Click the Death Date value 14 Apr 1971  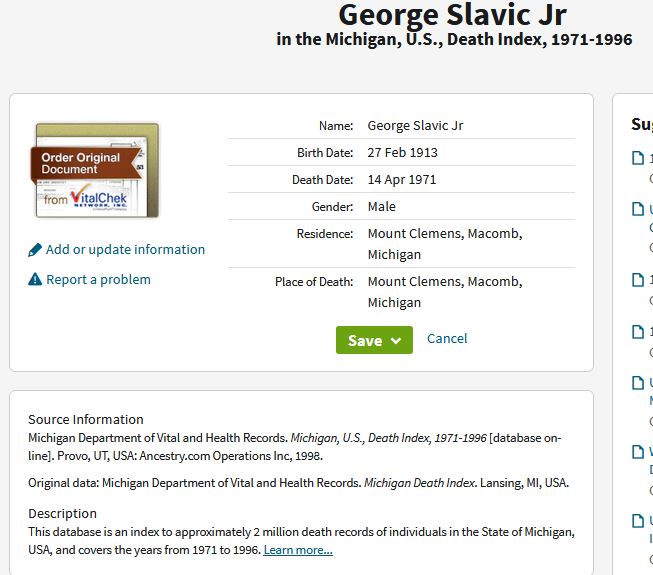point(401,179)
